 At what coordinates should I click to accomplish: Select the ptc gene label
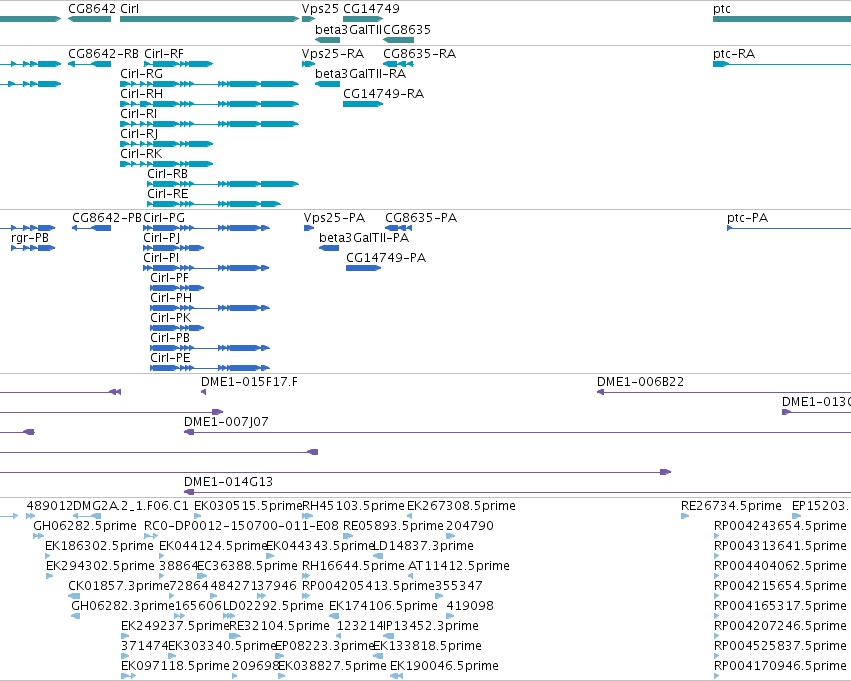click(722, 9)
